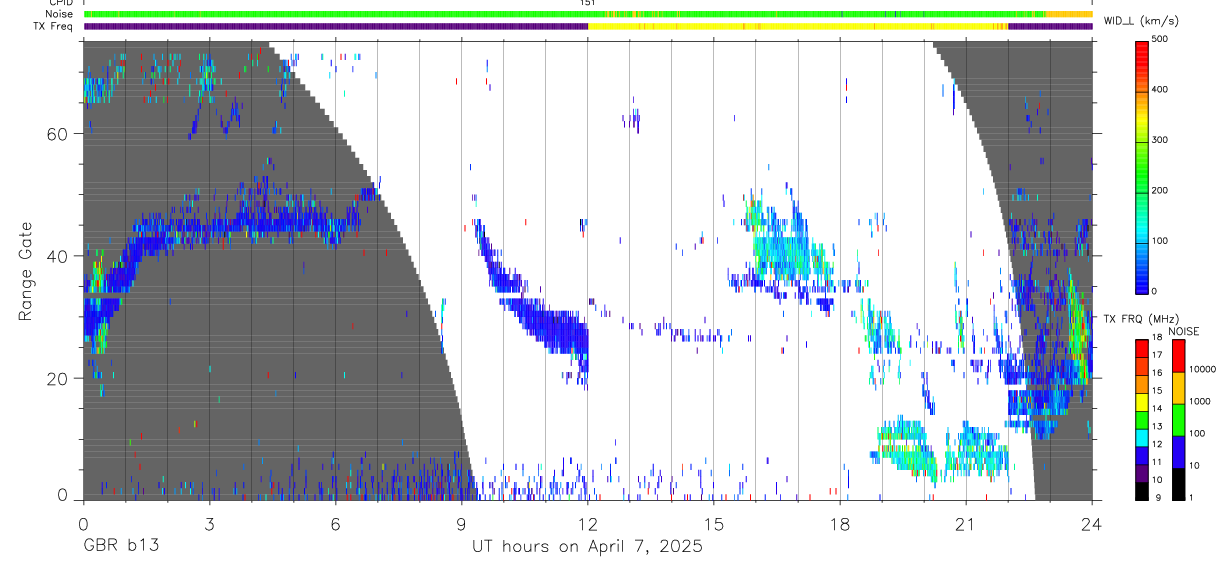
Task: Click the 'Noise' row label at top left
Action: click(x=59, y=14)
